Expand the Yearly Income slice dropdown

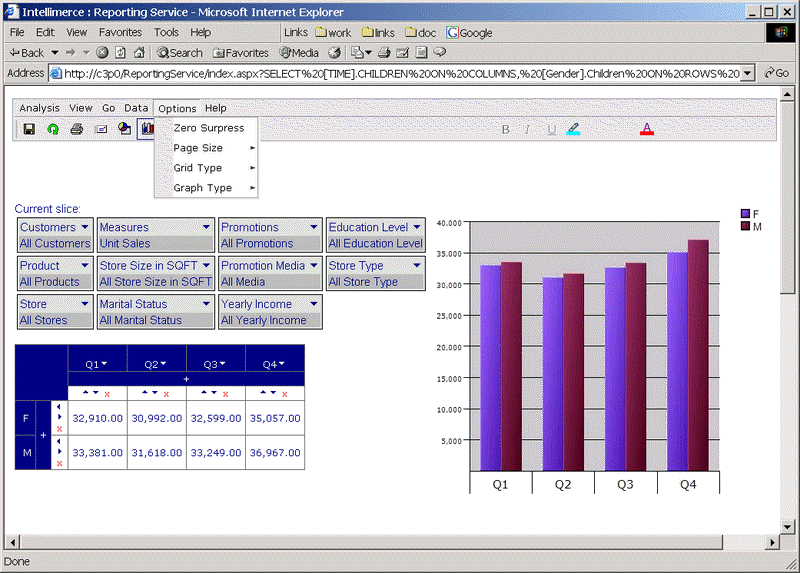pyautogui.click(x=314, y=303)
